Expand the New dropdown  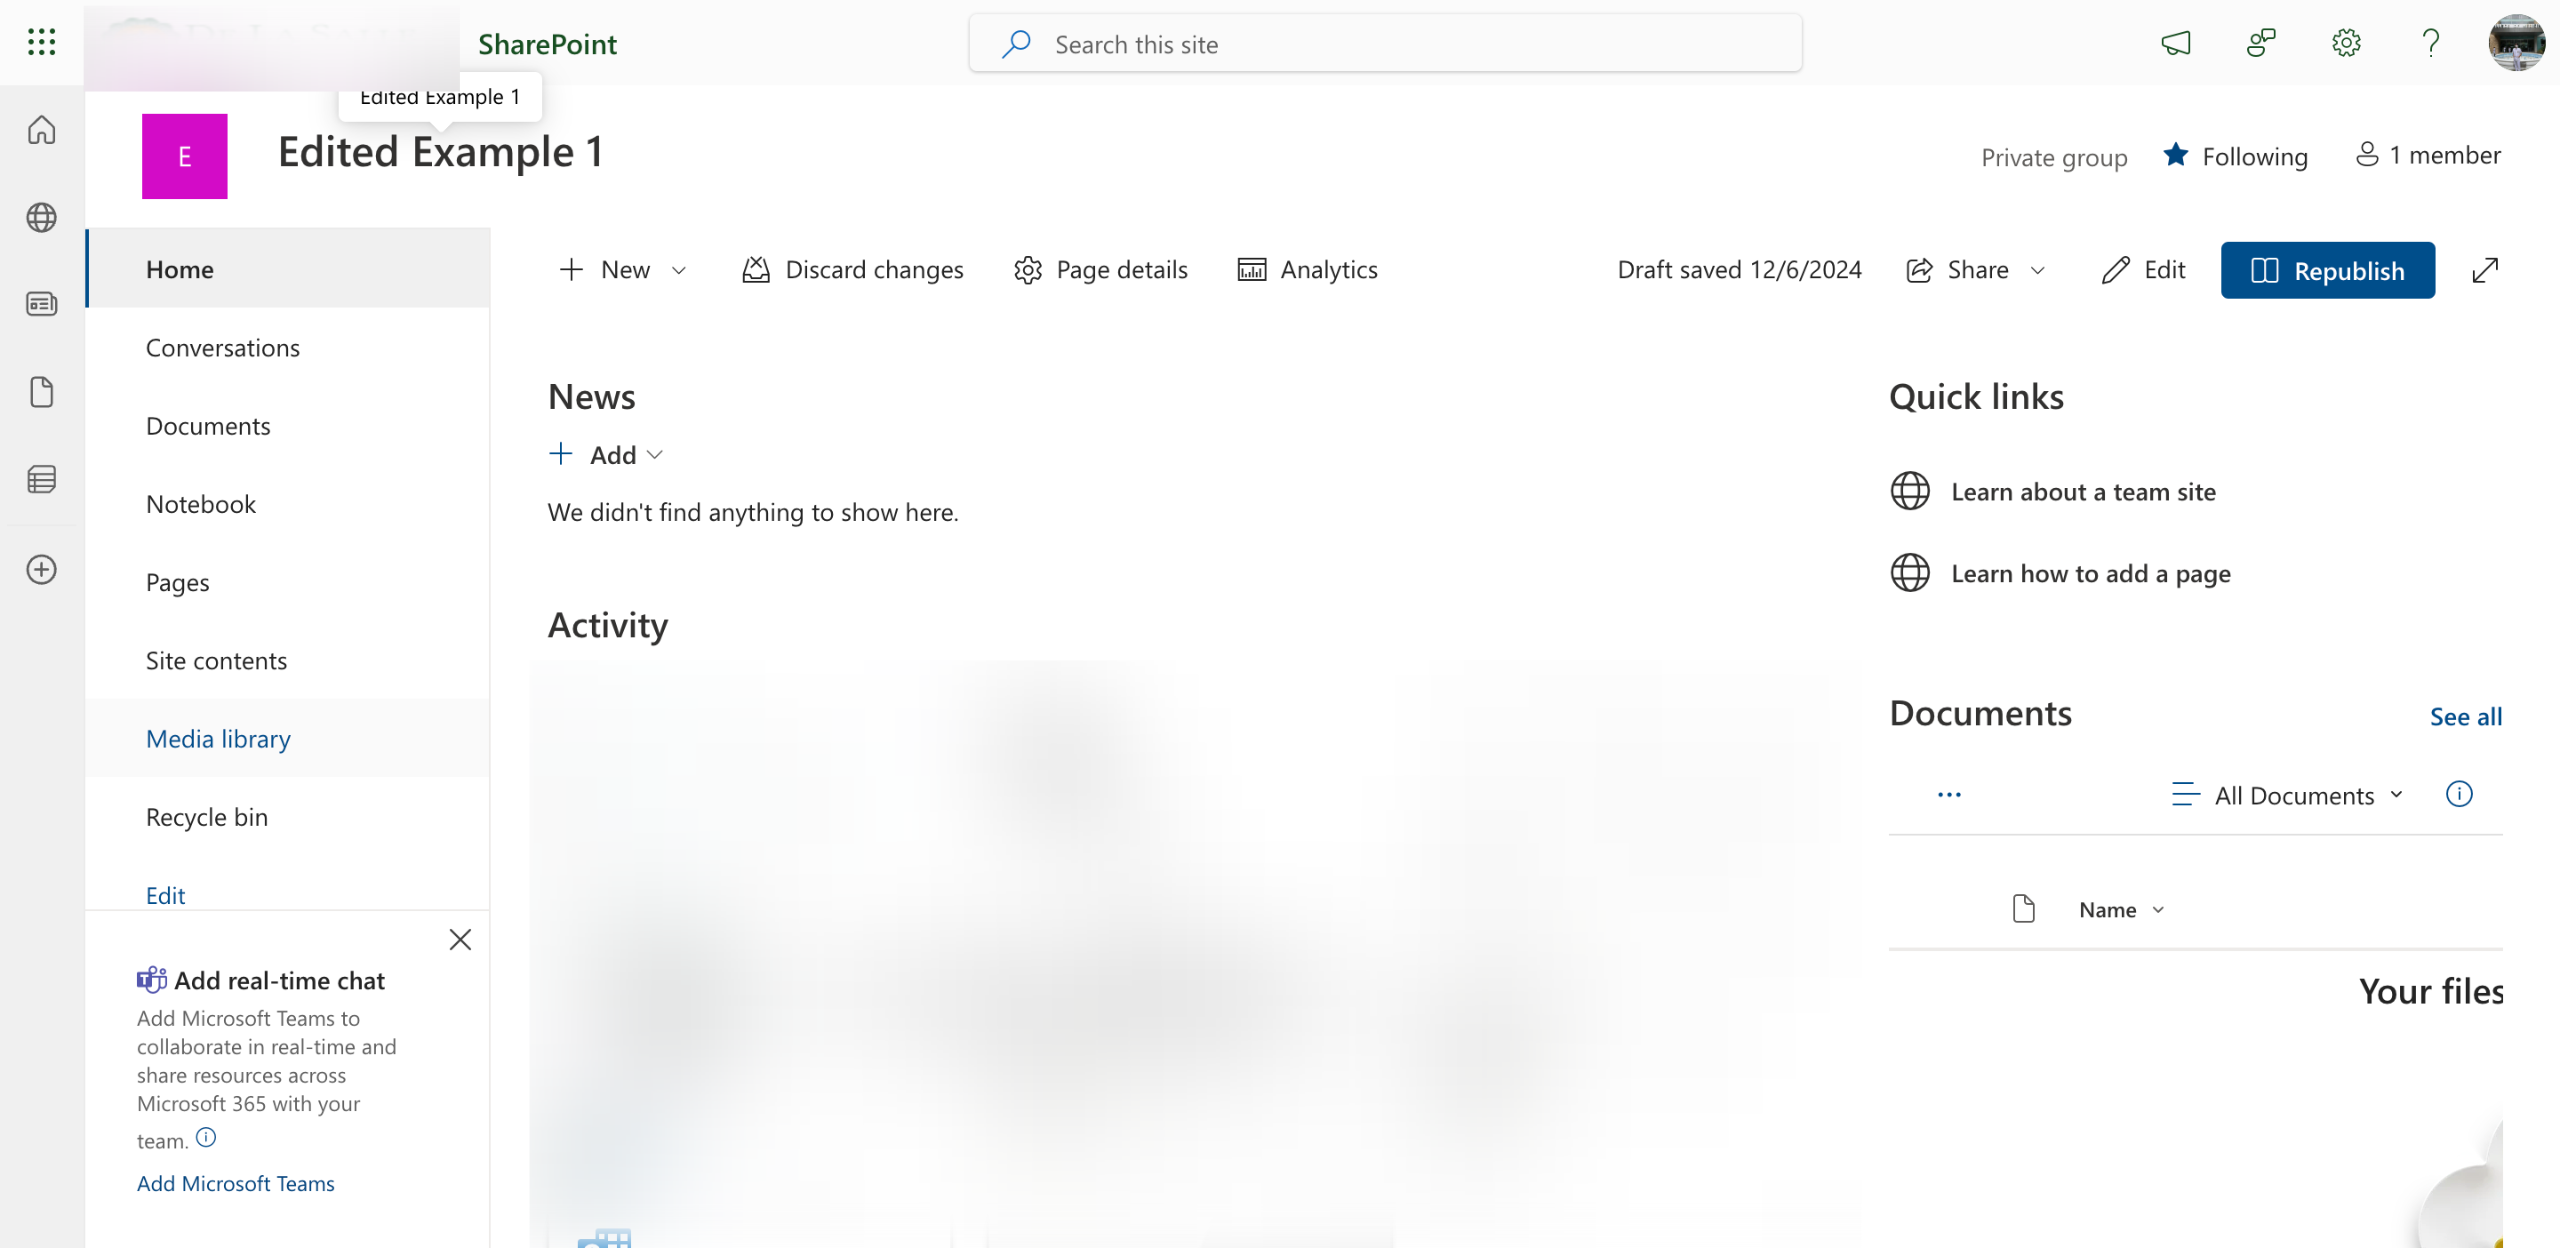point(623,270)
